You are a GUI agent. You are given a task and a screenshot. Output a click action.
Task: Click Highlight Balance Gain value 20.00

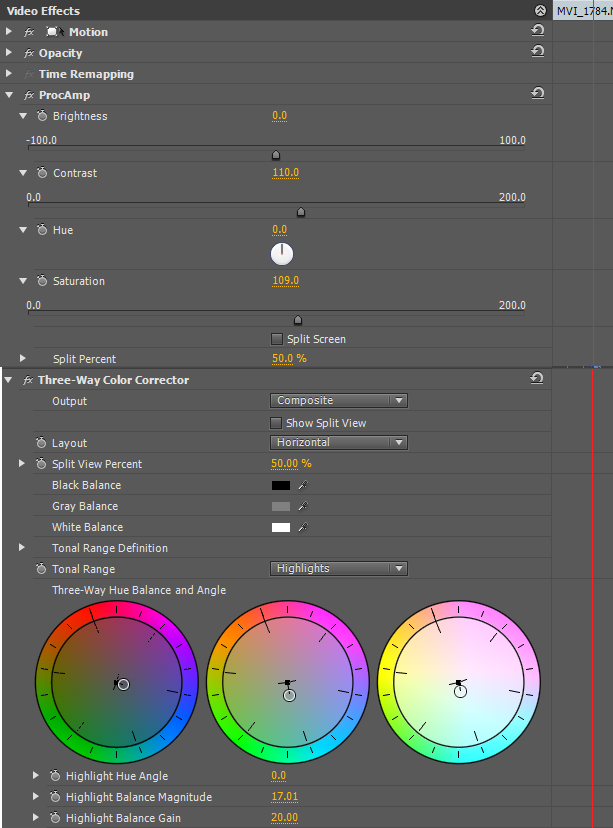[x=285, y=817]
